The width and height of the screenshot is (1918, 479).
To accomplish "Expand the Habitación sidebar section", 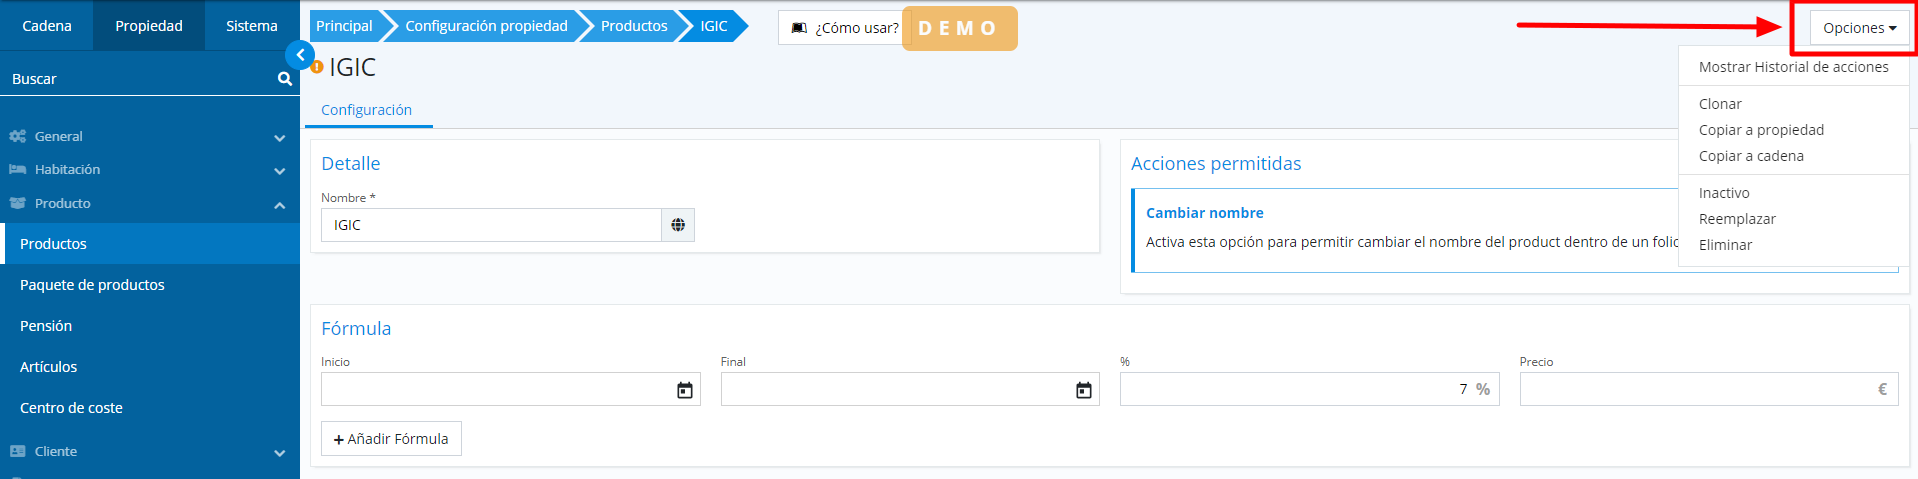I will point(279,171).
